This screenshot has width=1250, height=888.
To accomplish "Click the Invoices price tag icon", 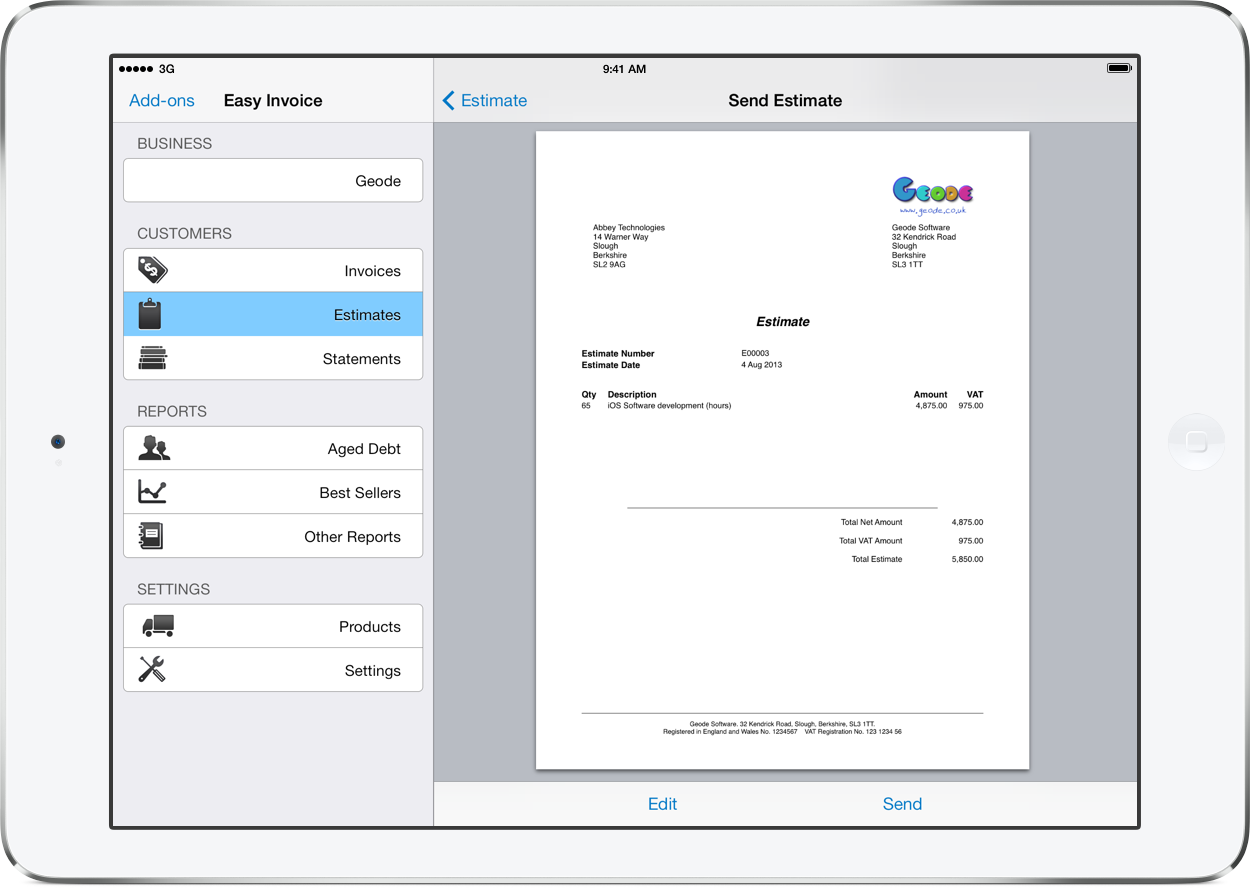I will pos(152,270).
